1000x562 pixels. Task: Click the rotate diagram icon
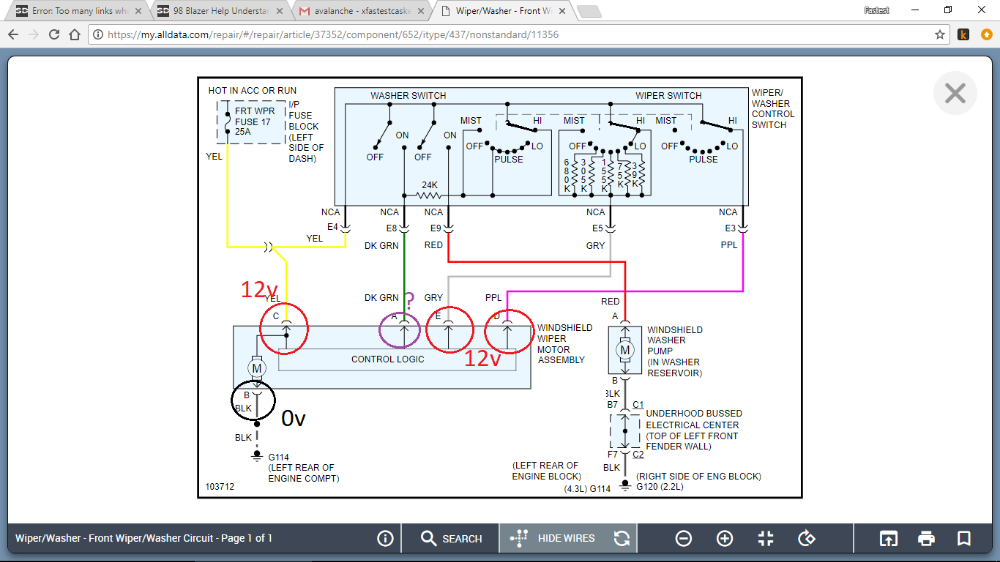pos(807,539)
